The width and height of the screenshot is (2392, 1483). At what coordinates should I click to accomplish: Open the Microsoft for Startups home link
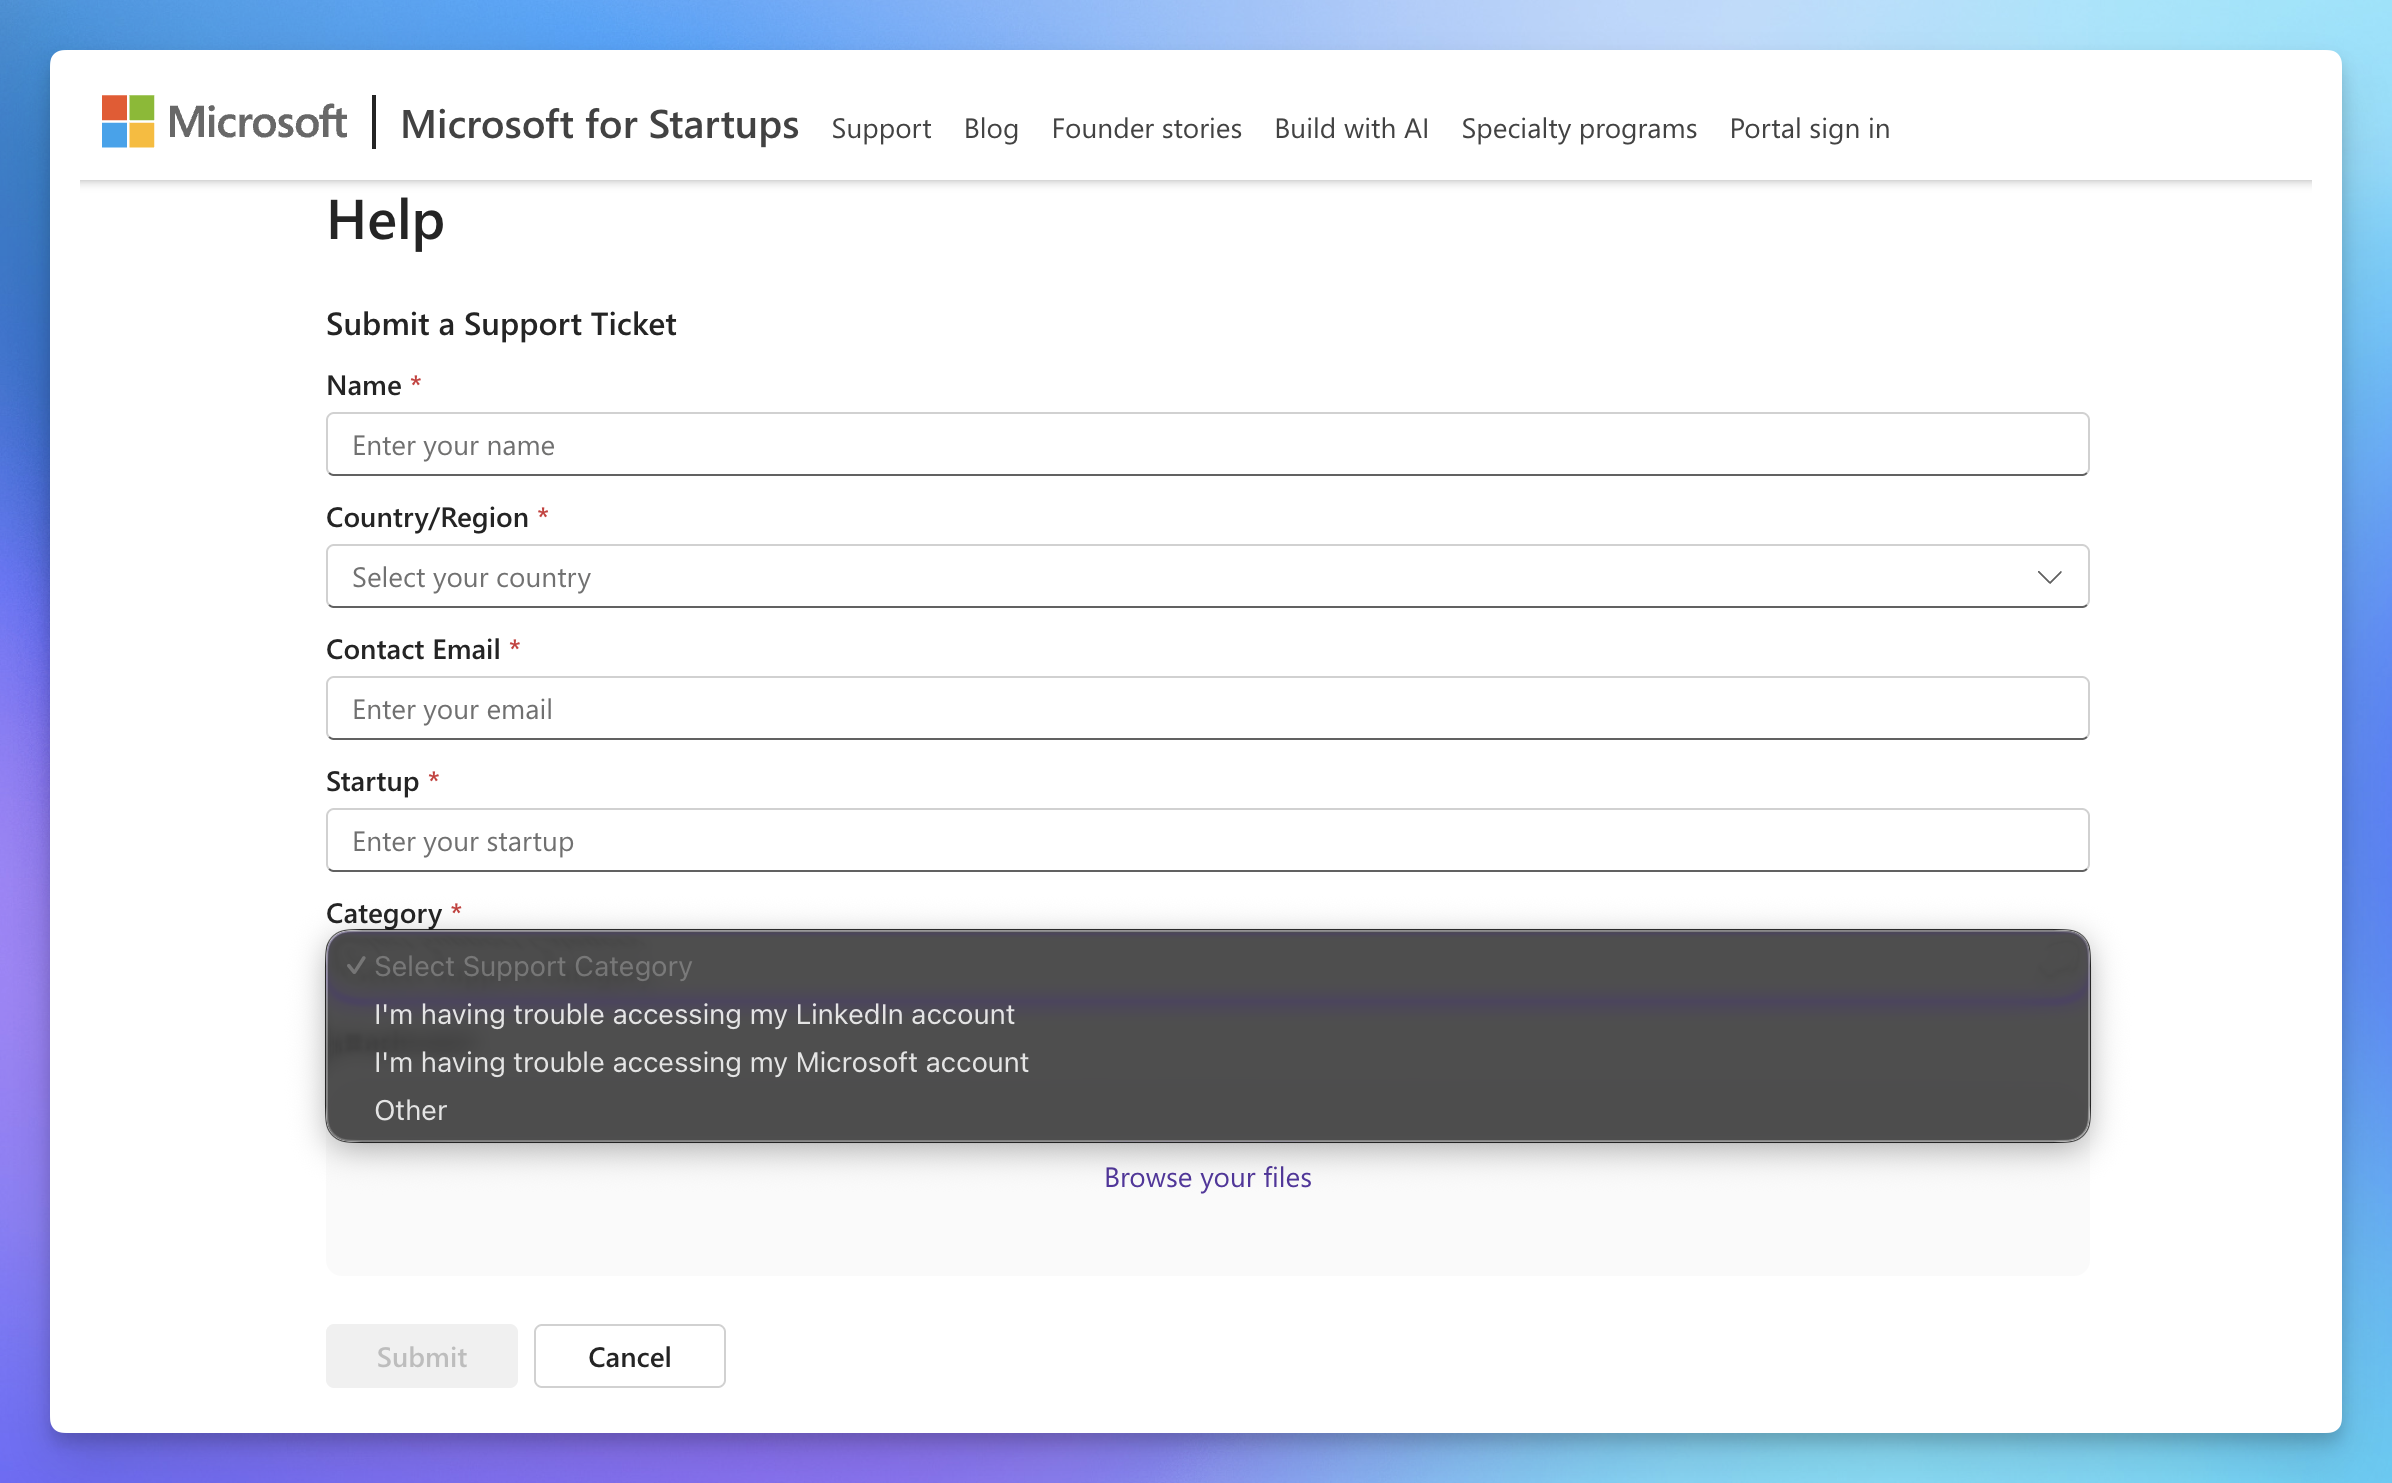point(599,125)
